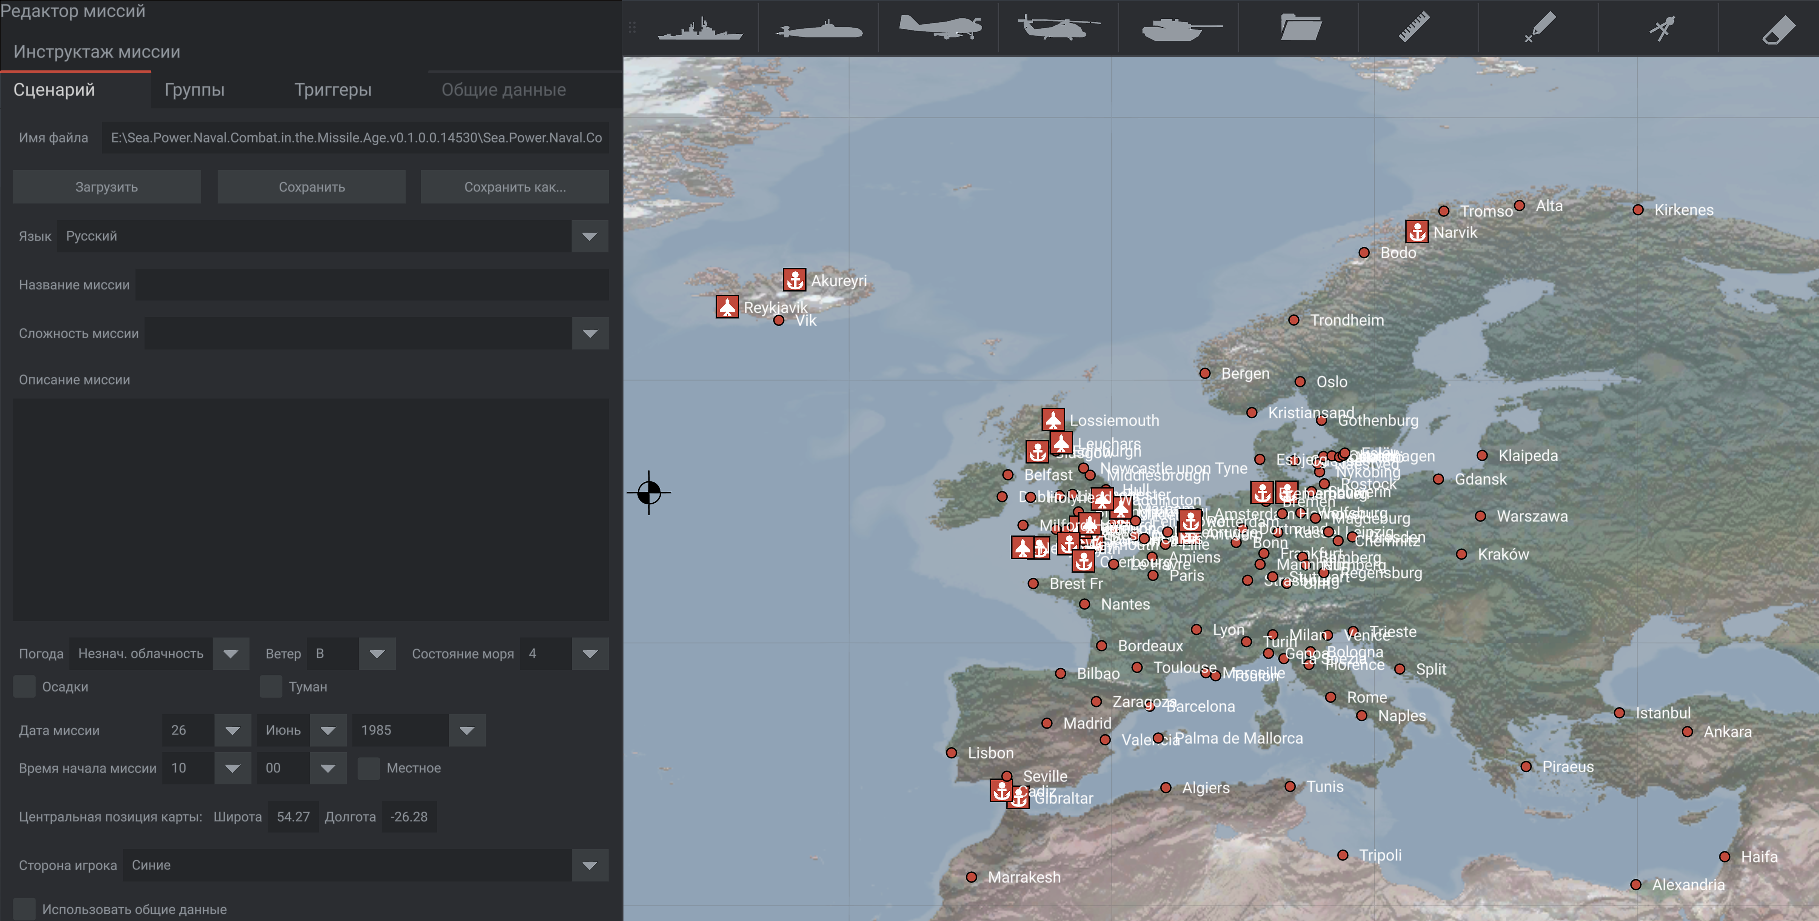This screenshot has width=1819, height=921.
Task: Select the fixed-wing aircraft unit tool
Action: tap(940, 27)
